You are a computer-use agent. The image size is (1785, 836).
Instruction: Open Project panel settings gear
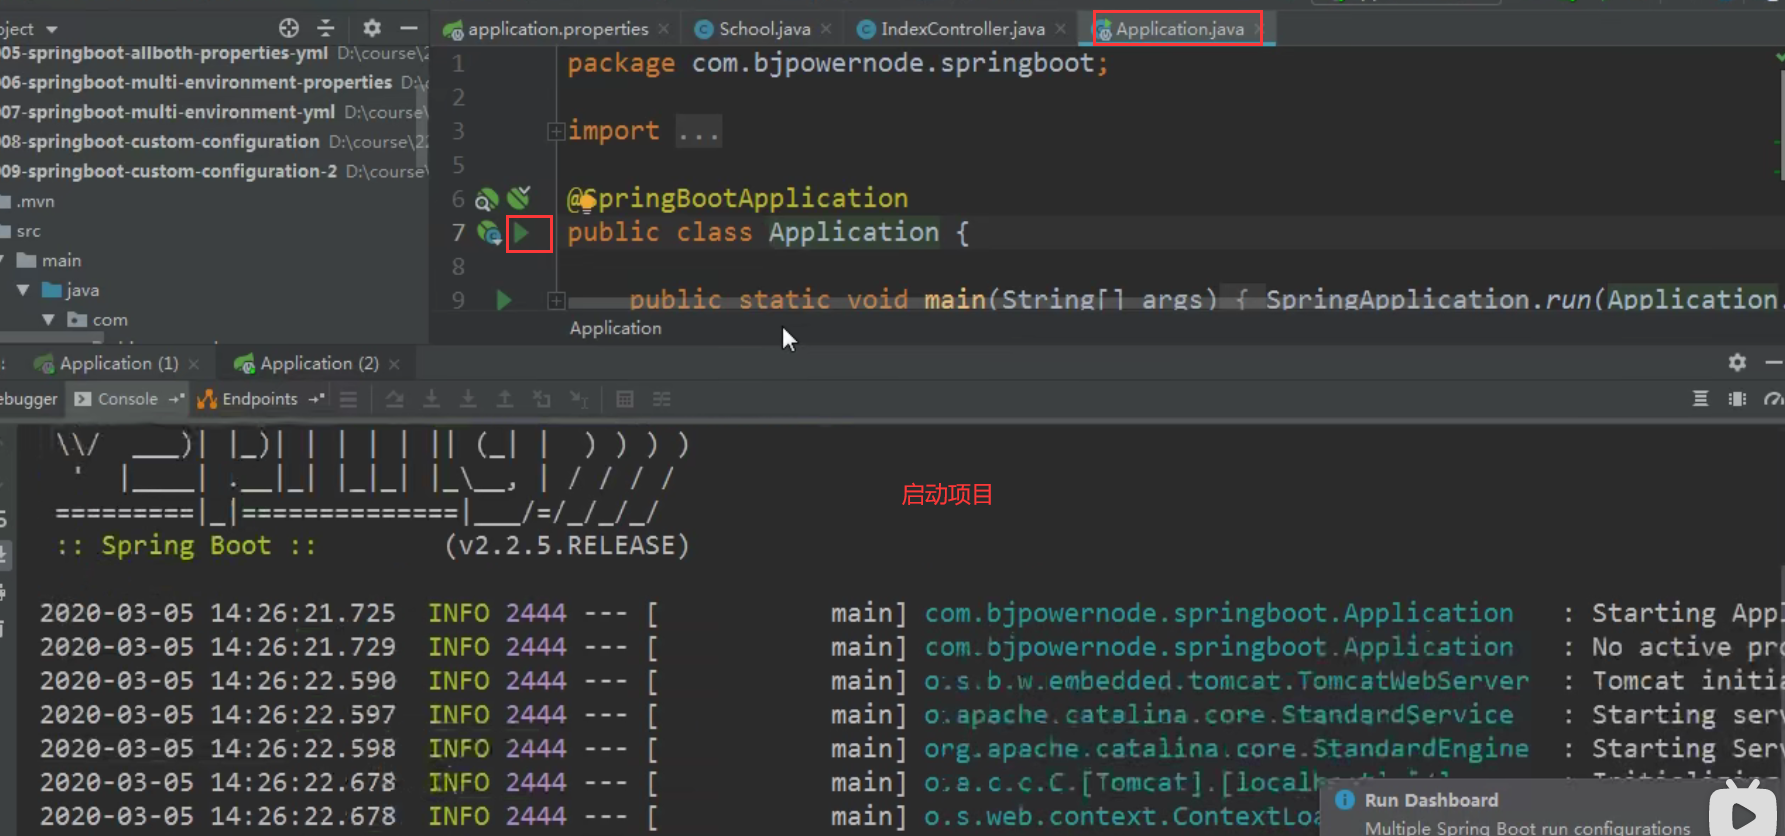[372, 28]
